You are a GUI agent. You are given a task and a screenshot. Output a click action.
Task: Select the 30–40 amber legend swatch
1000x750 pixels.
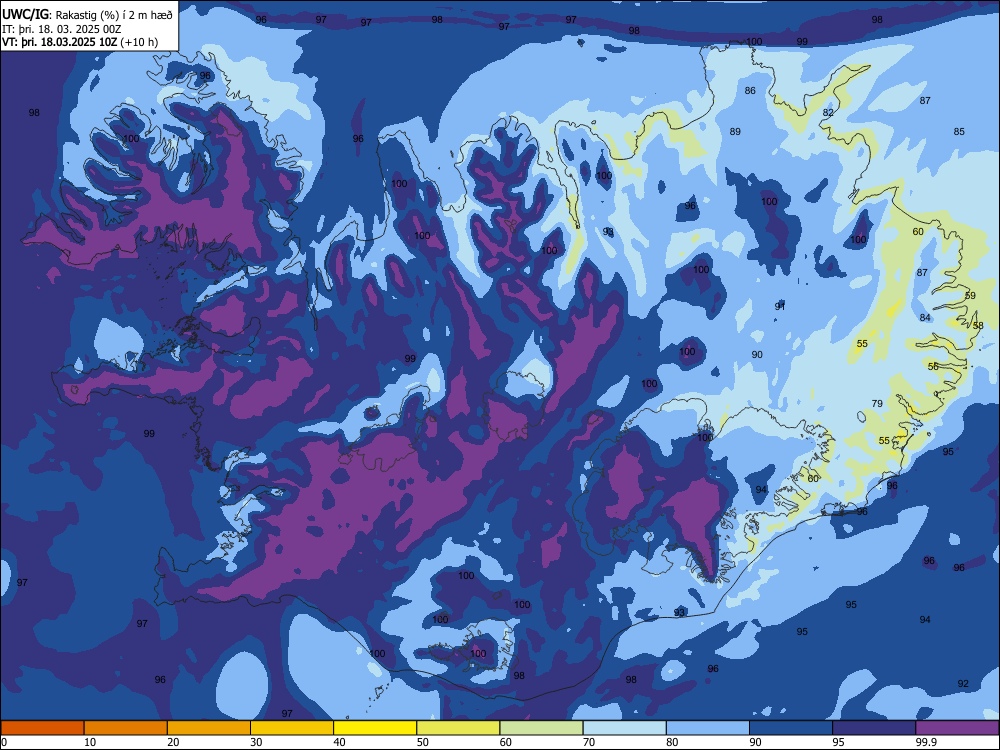tap(292, 728)
